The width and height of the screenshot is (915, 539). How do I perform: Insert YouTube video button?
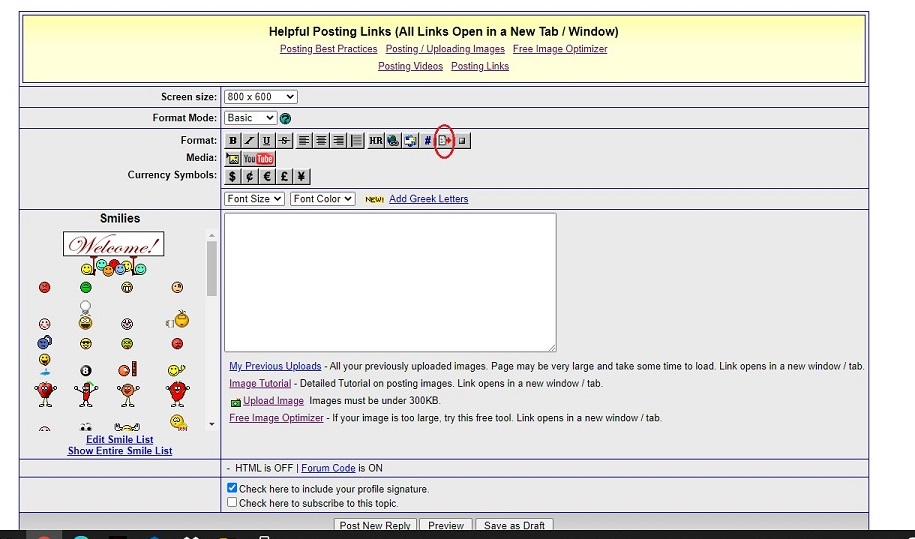point(258,159)
